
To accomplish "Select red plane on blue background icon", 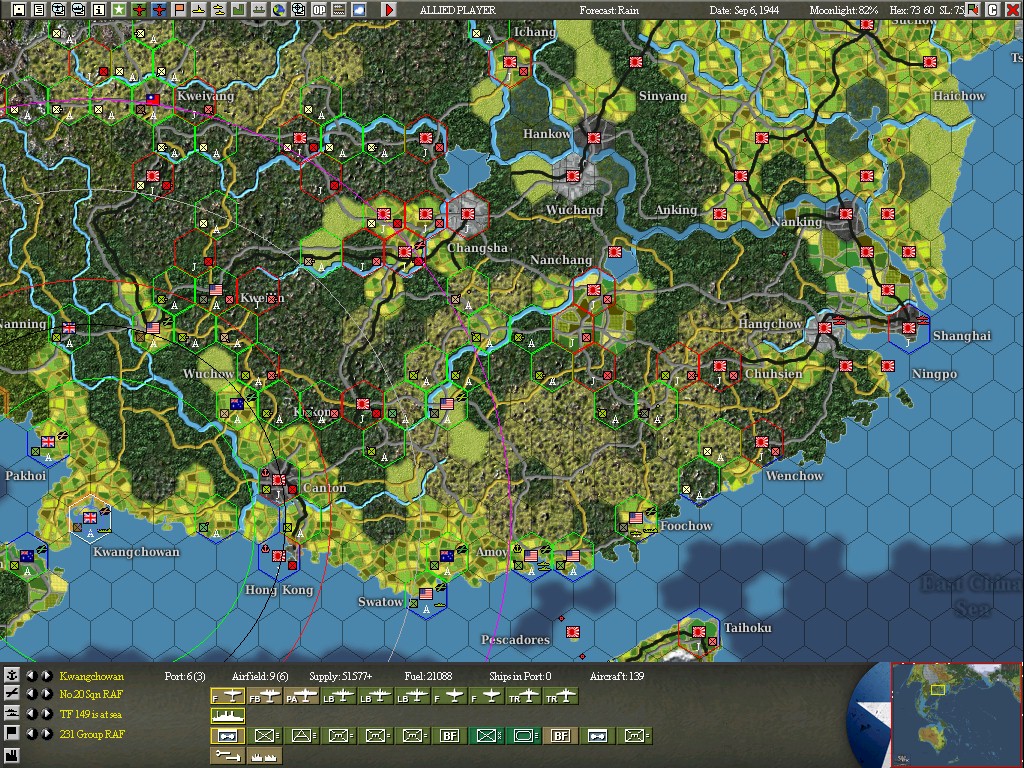I will (159, 9).
